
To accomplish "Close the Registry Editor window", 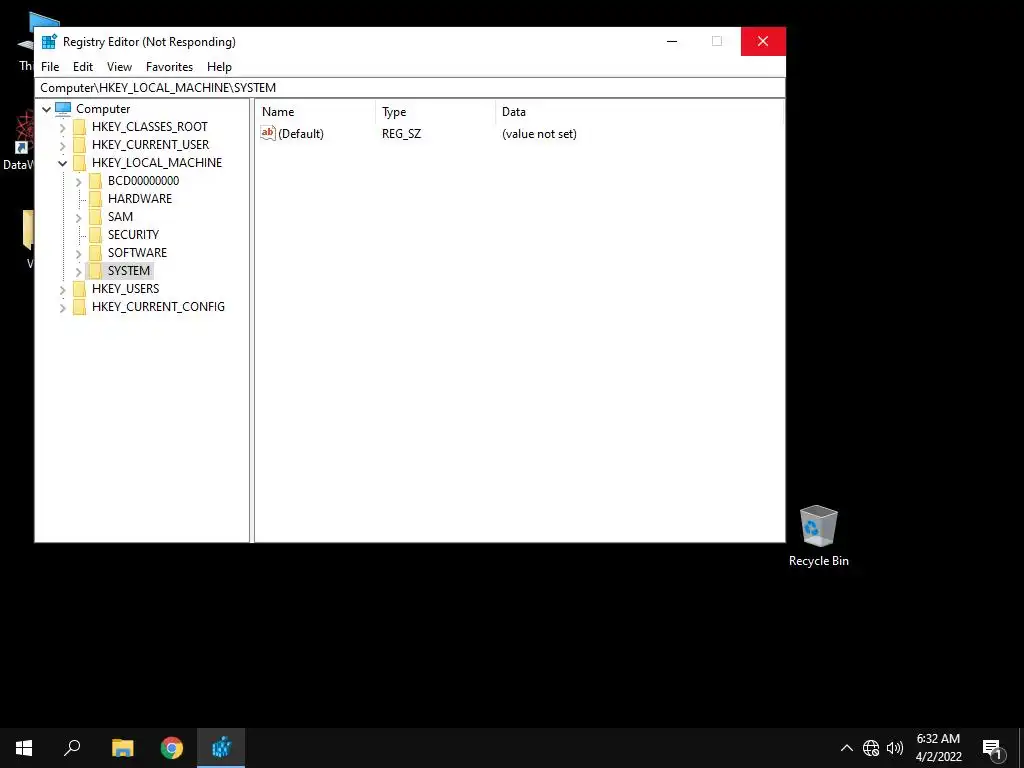I will [x=763, y=41].
